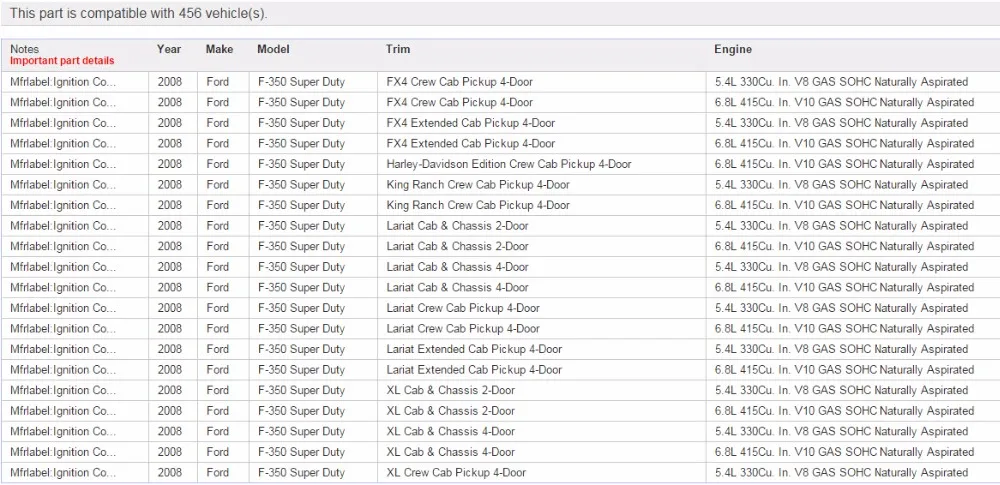Click 5.4L engine cell in XL Crew Cab row

[853, 472]
